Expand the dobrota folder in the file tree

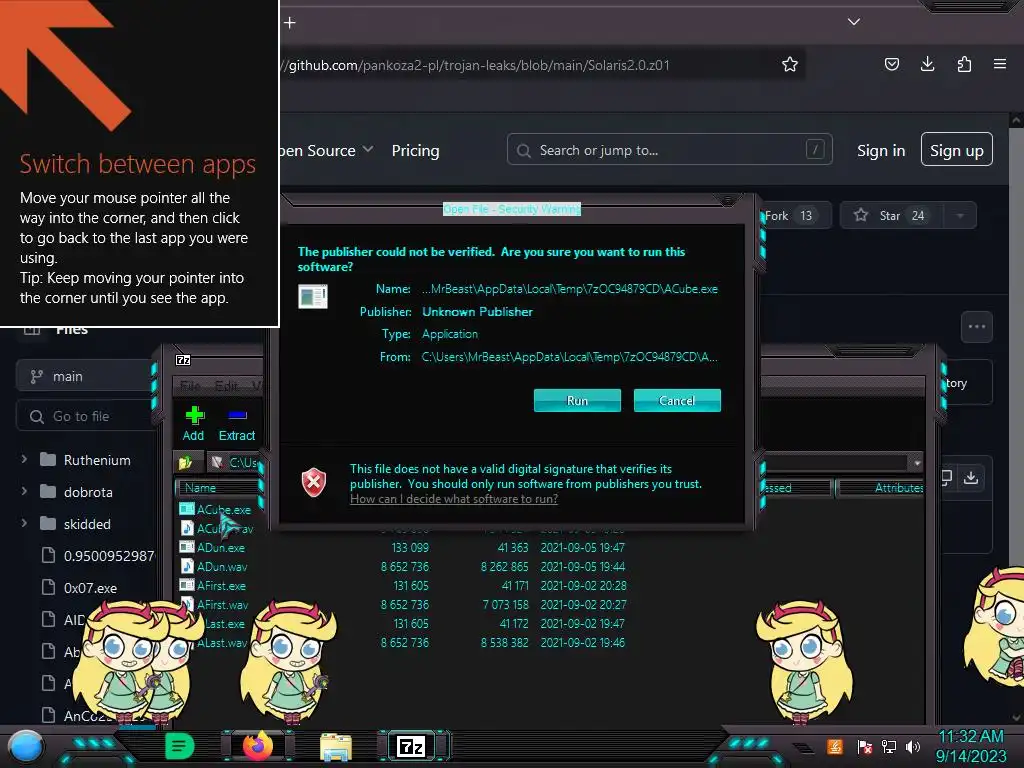pos(24,491)
